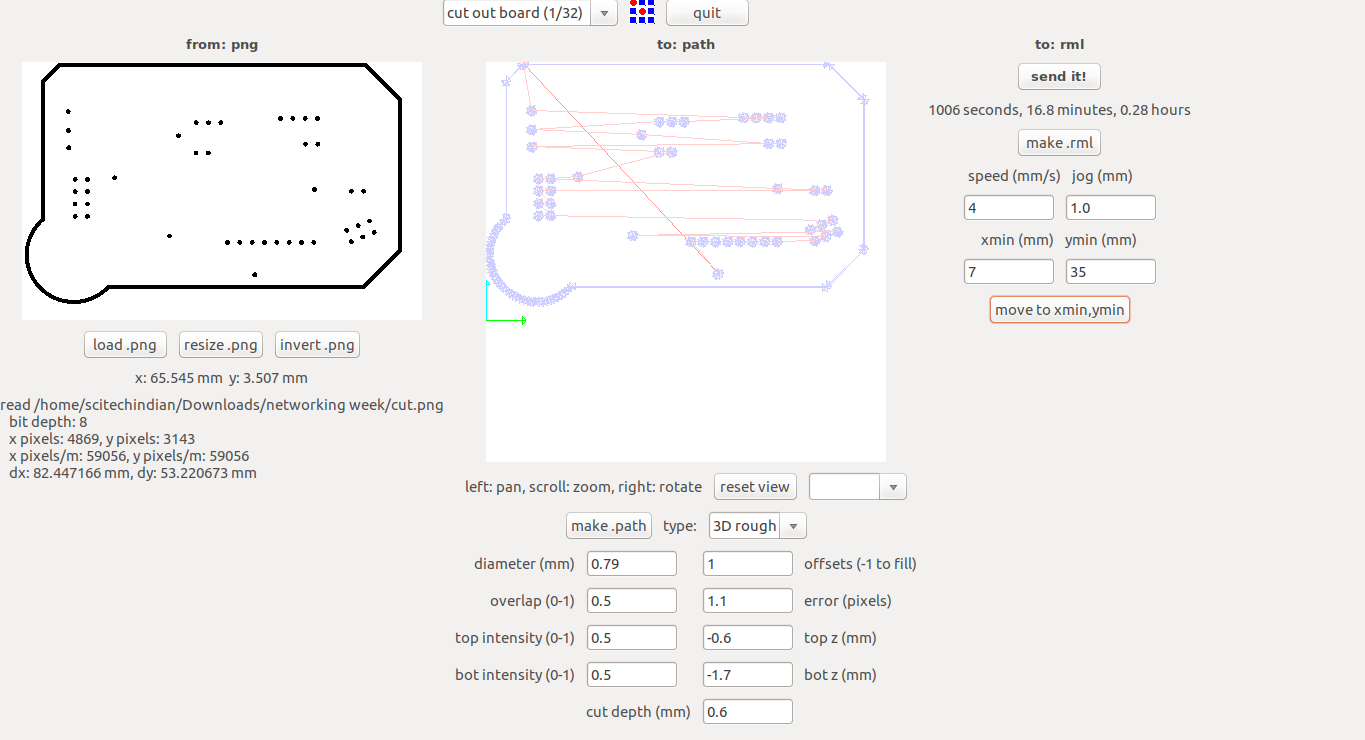
Task: Click the toolpath preview canvas
Action: pos(685,380)
